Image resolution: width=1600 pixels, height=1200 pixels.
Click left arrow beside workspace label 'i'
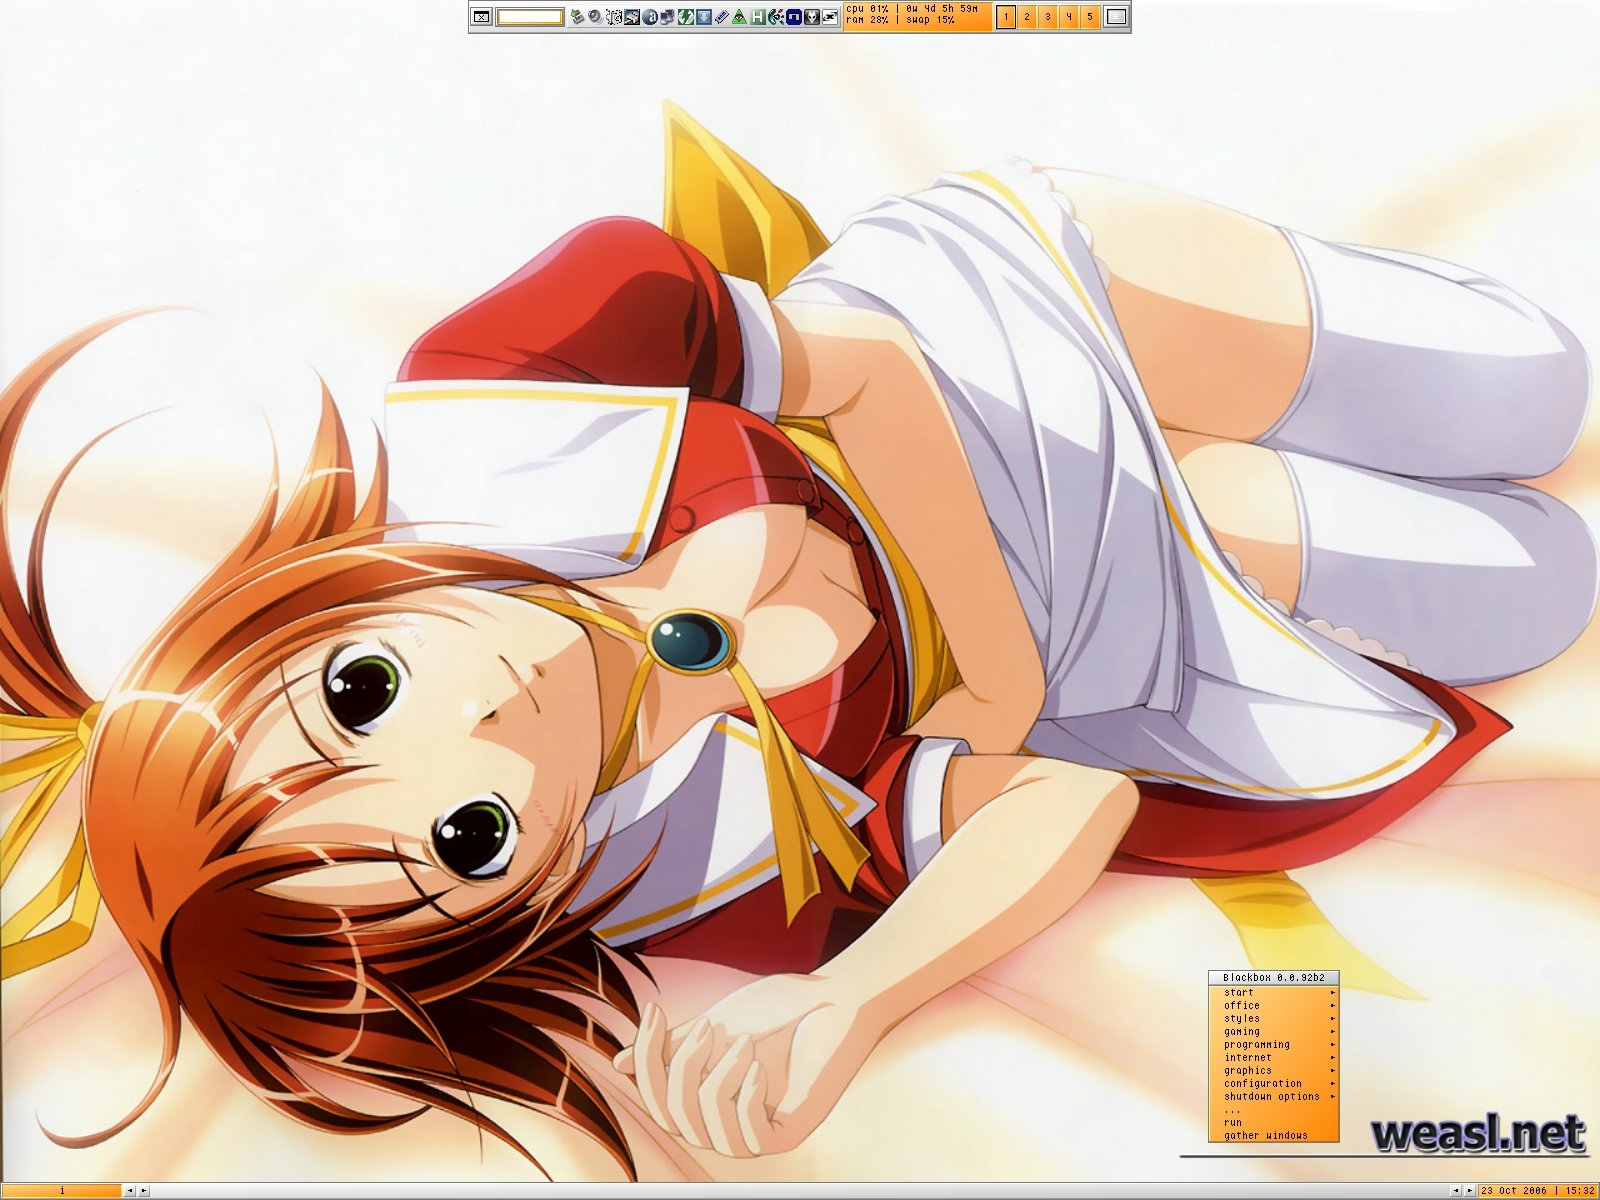coord(130,1191)
